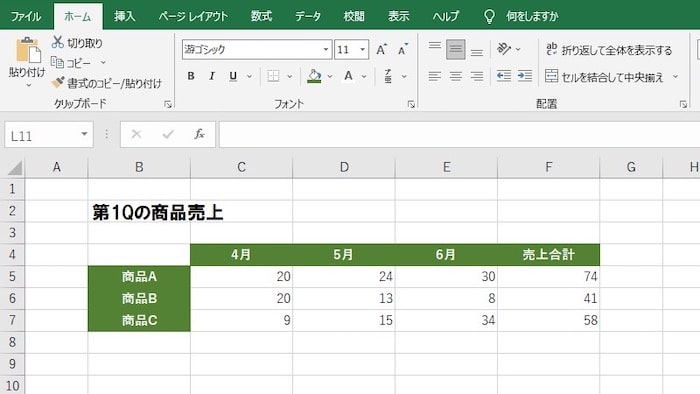
Task: Toggle bold formatting
Action: pos(191,76)
